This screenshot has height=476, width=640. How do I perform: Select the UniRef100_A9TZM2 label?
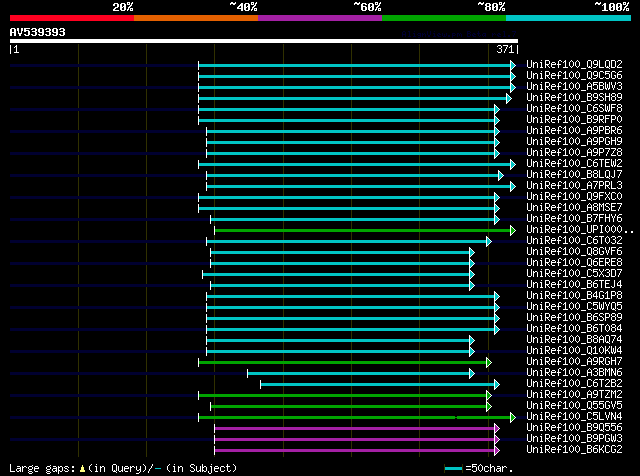(574, 395)
